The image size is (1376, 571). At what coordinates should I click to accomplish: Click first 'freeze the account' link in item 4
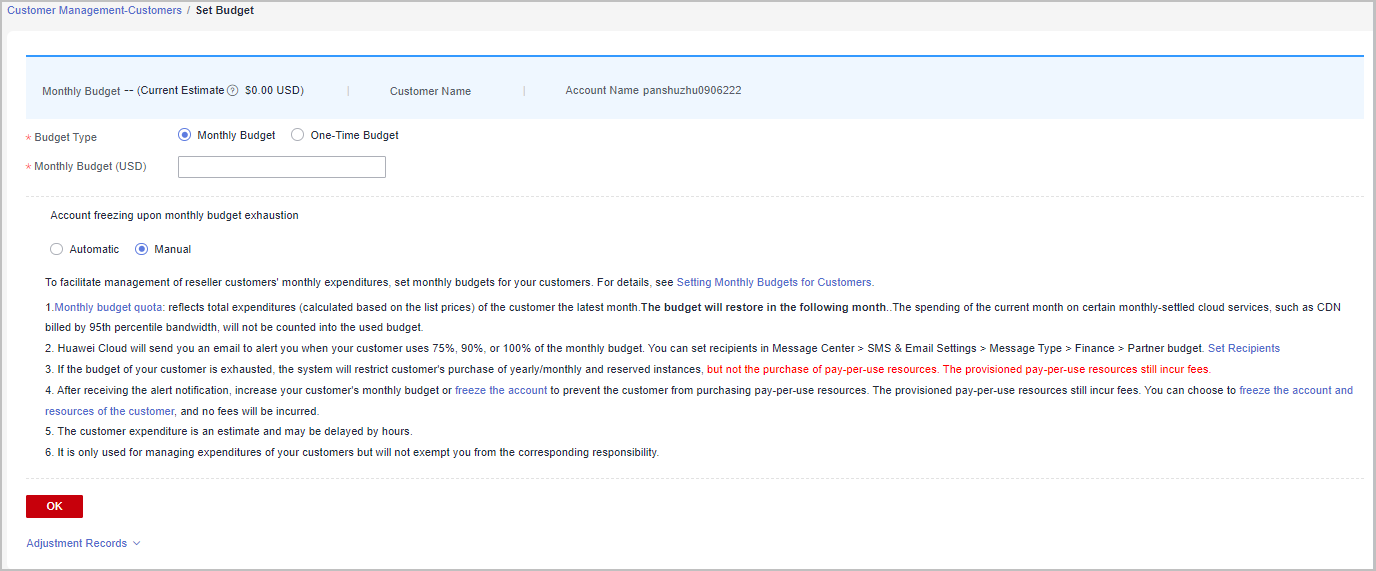point(501,390)
